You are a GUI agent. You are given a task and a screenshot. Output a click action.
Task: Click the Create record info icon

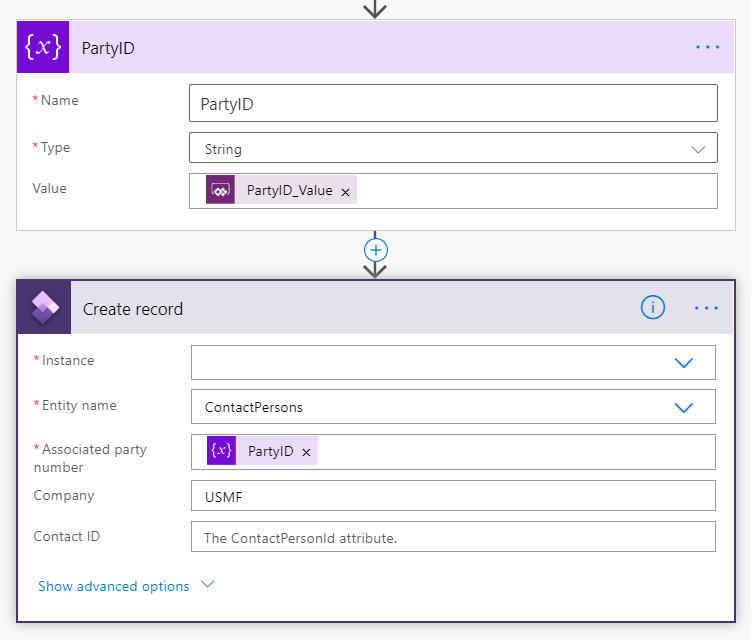tap(652, 308)
